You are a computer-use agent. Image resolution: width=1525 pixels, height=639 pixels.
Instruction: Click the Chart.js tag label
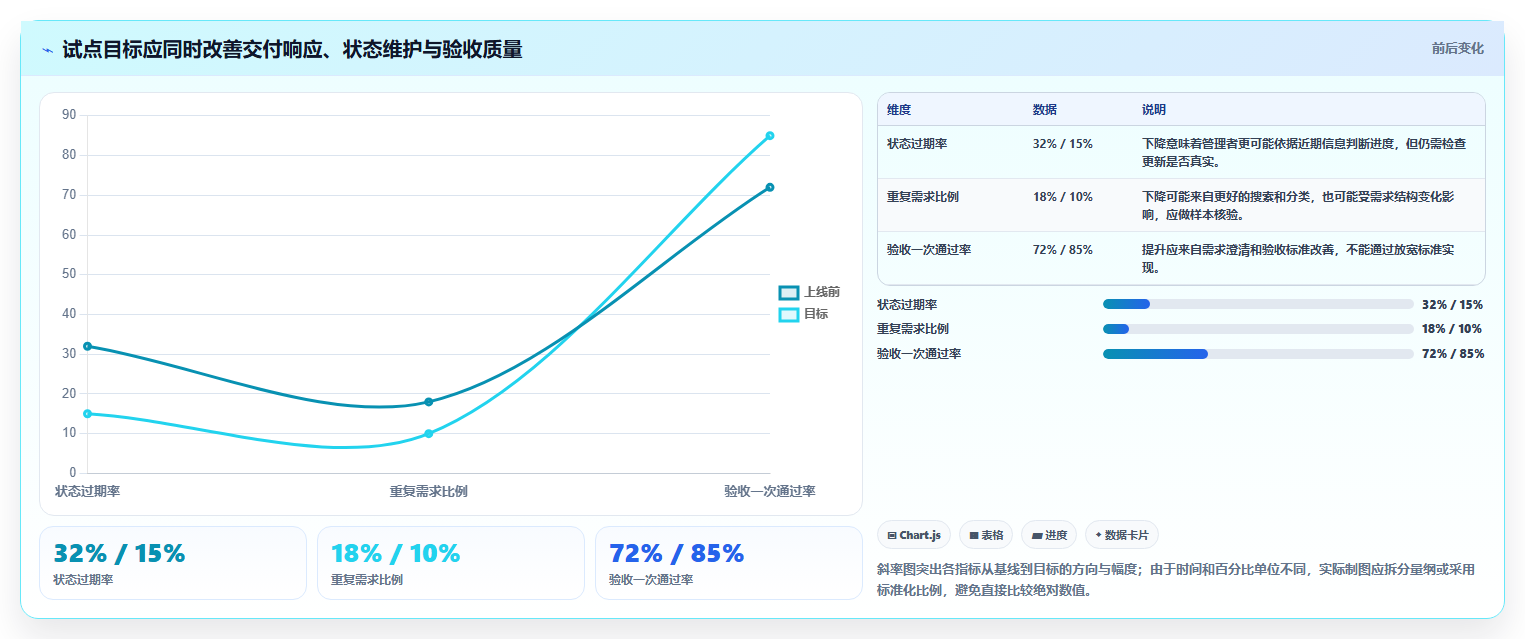pyautogui.click(x=920, y=536)
